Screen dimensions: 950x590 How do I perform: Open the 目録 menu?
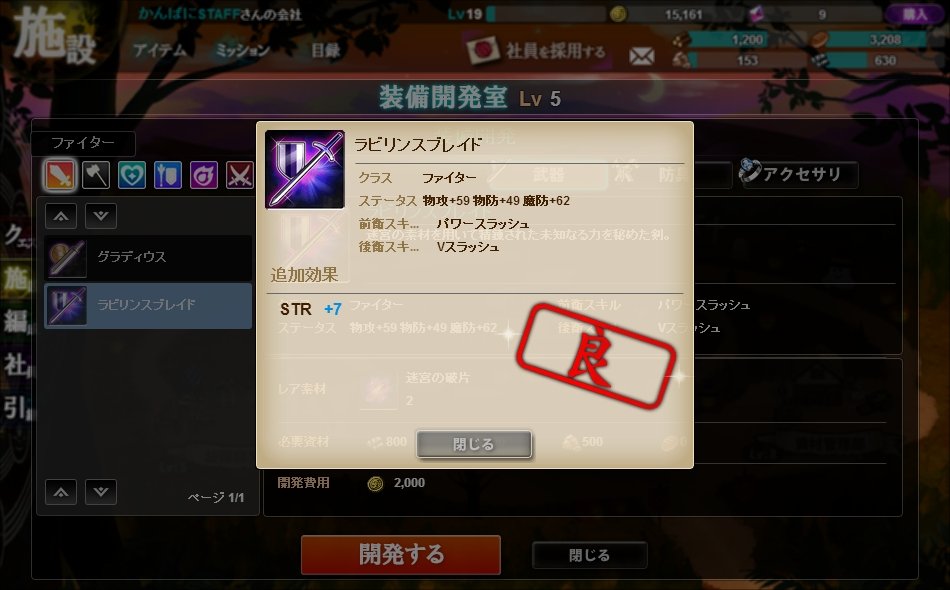coord(325,50)
